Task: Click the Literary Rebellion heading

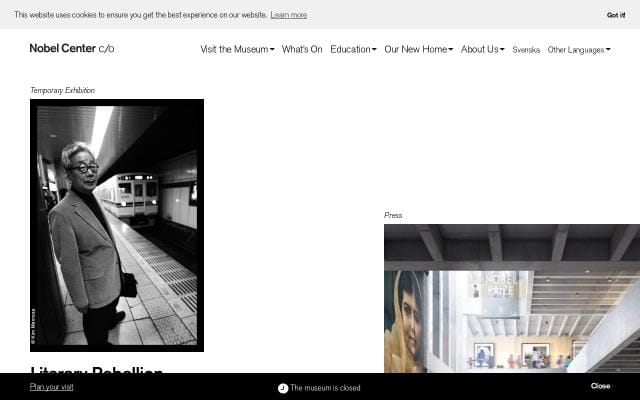Action: [97, 371]
